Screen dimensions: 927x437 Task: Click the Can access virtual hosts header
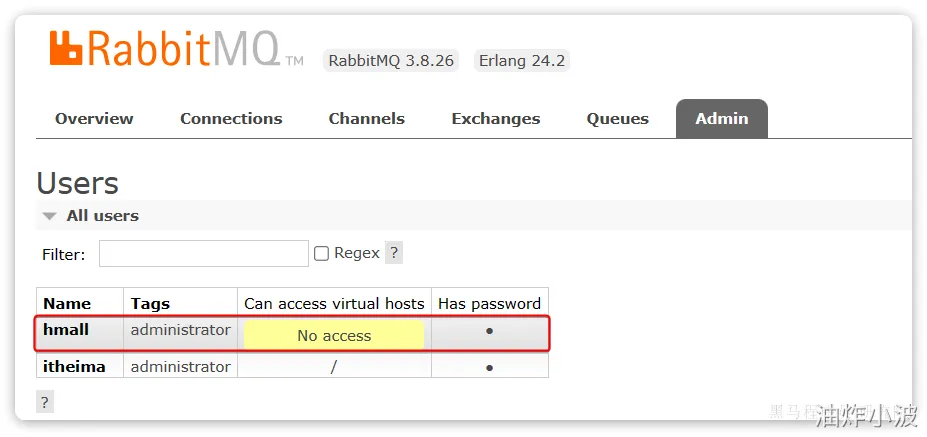pos(334,303)
